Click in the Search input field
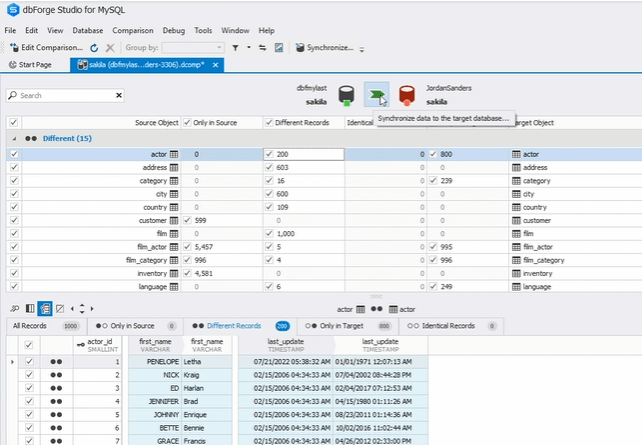This screenshot has height=445, width=642. 66,95
